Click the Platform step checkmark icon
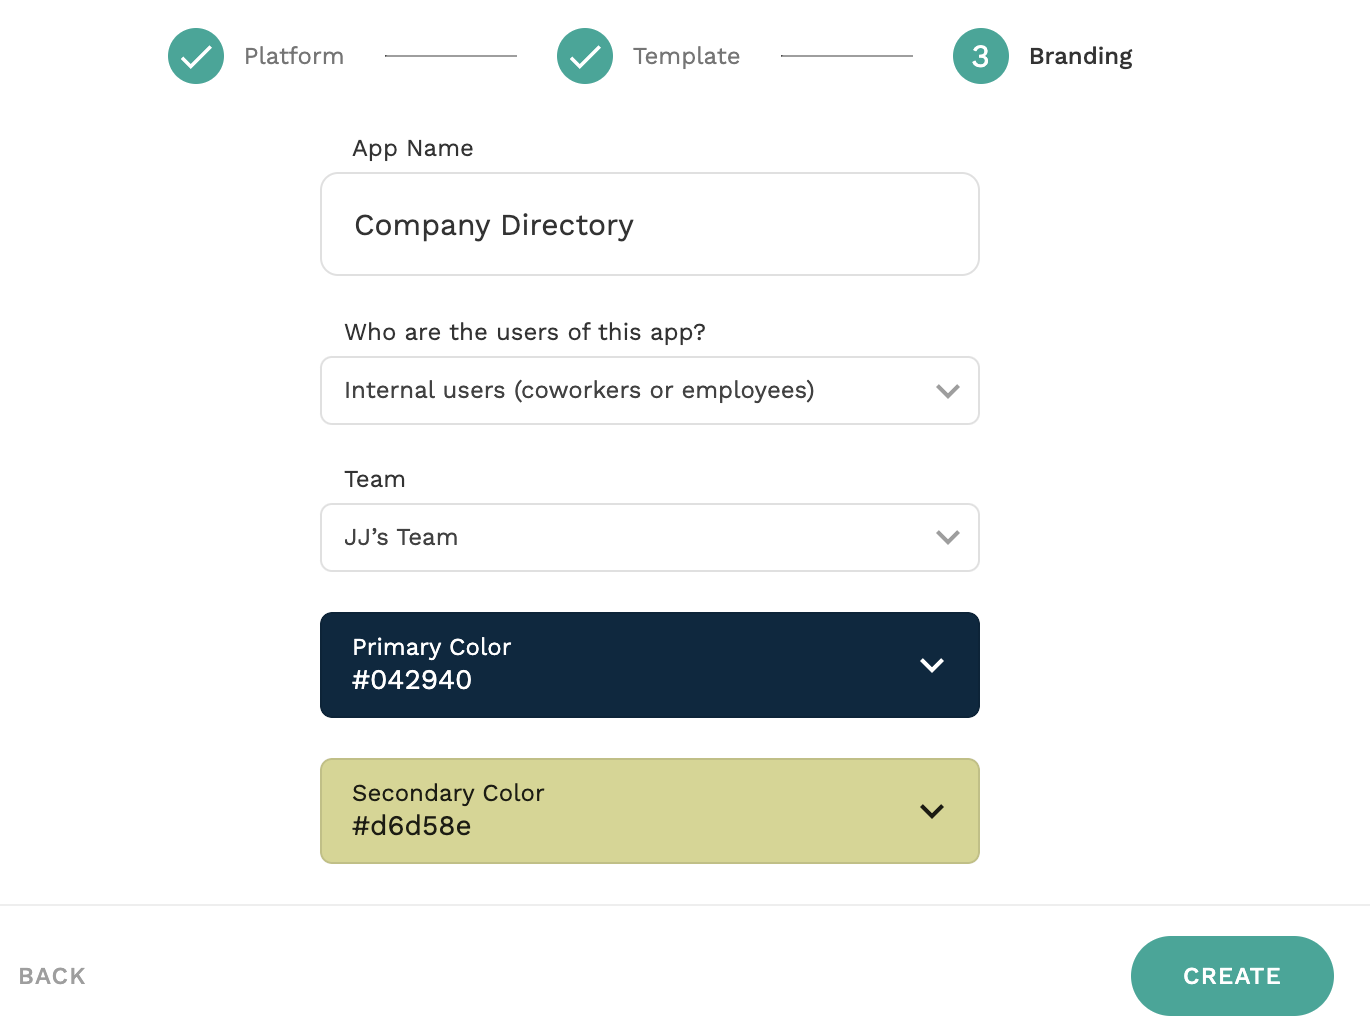Image resolution: width=1370 pixels, height=1026 pixels. click(x=196, y=56)
